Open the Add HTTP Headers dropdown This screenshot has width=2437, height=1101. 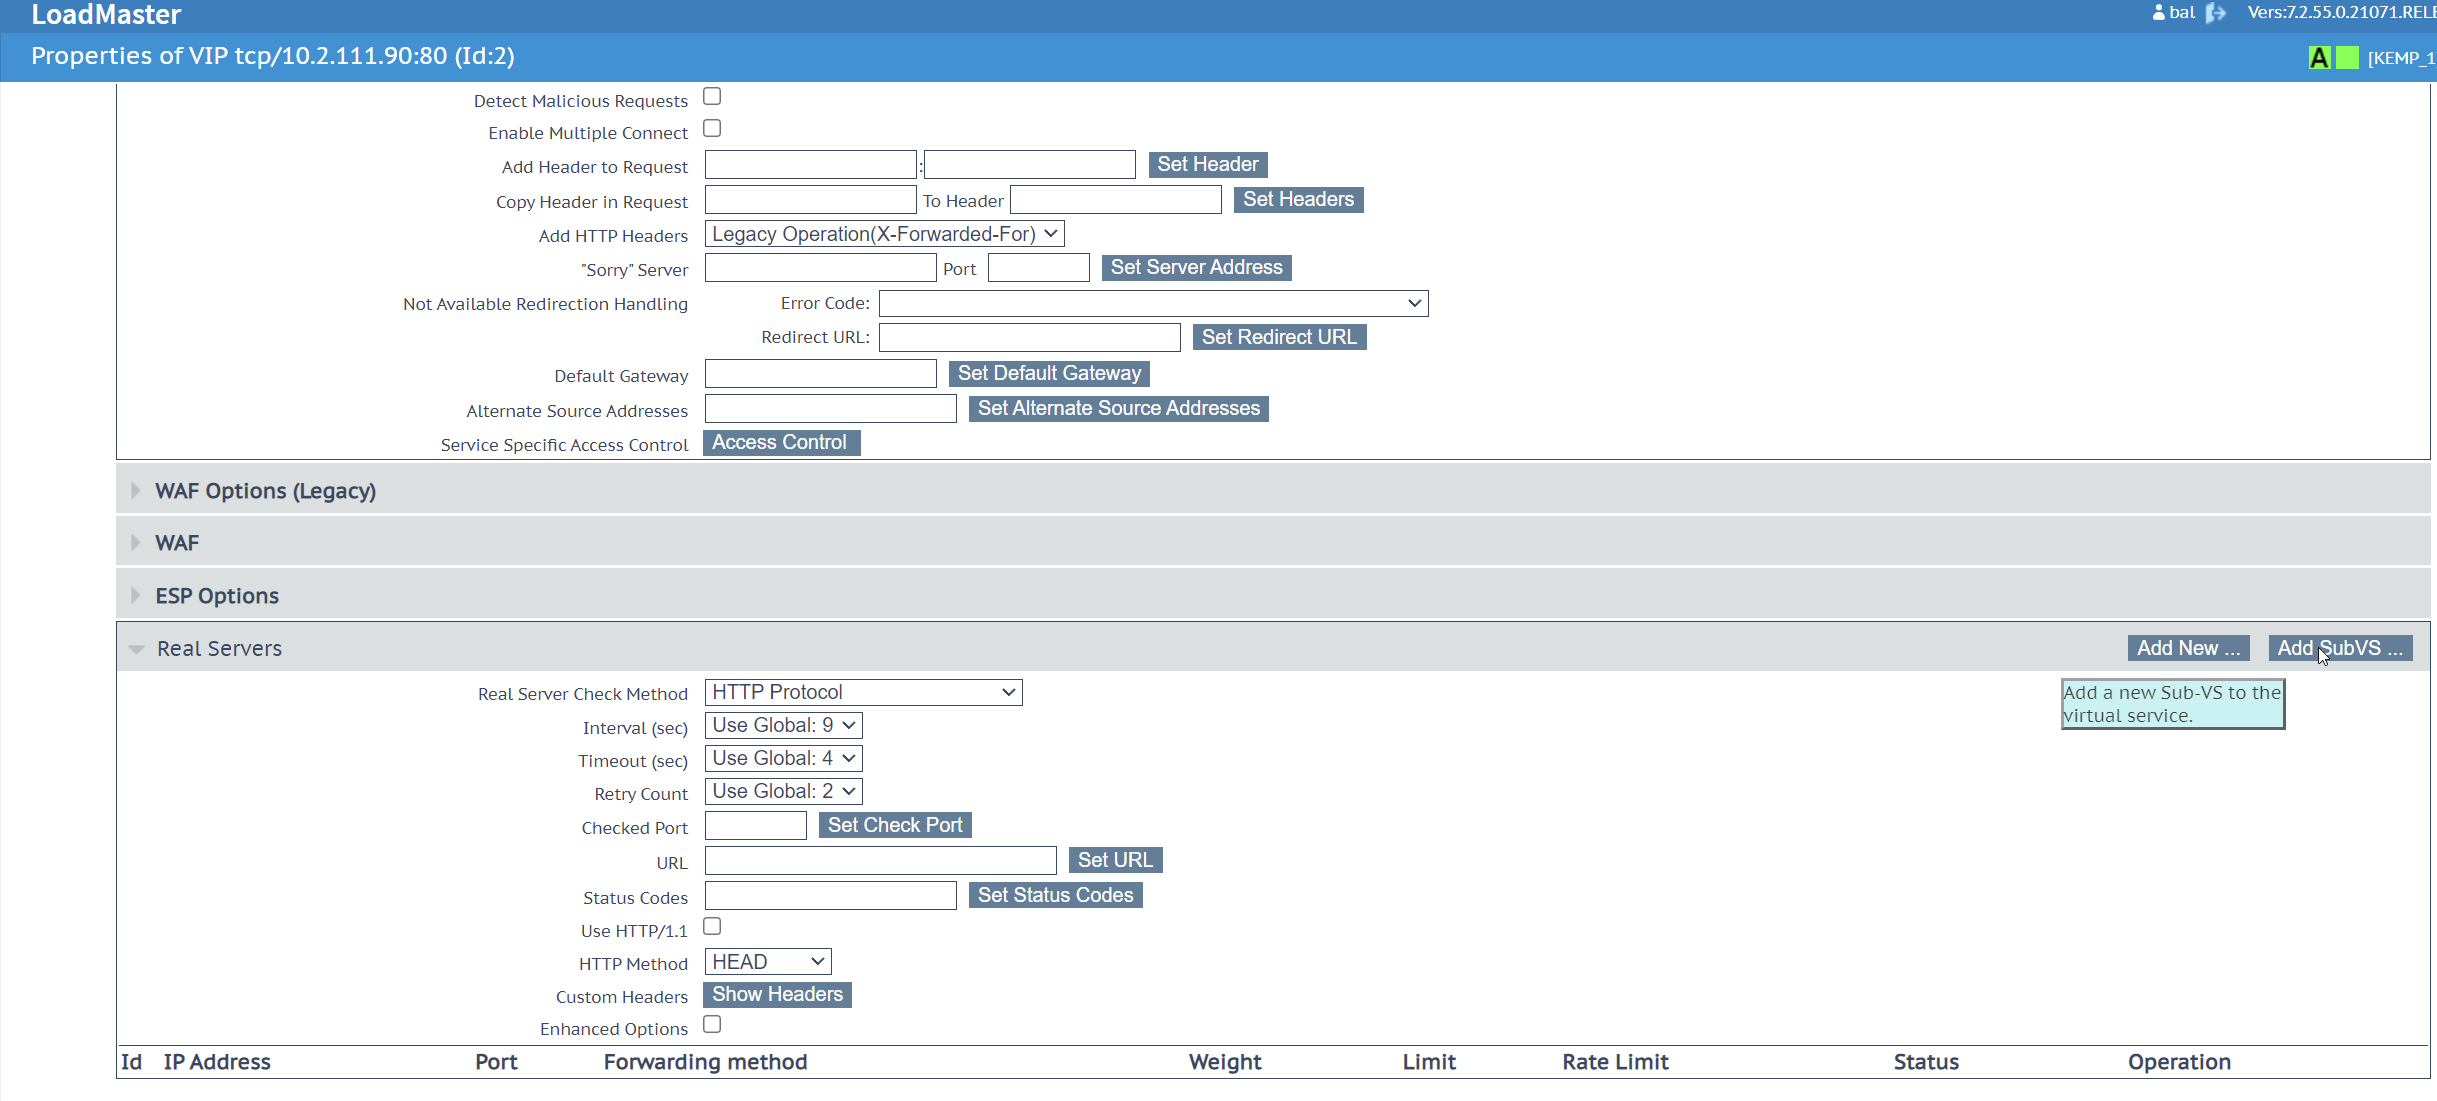click(x=884, y=234)
